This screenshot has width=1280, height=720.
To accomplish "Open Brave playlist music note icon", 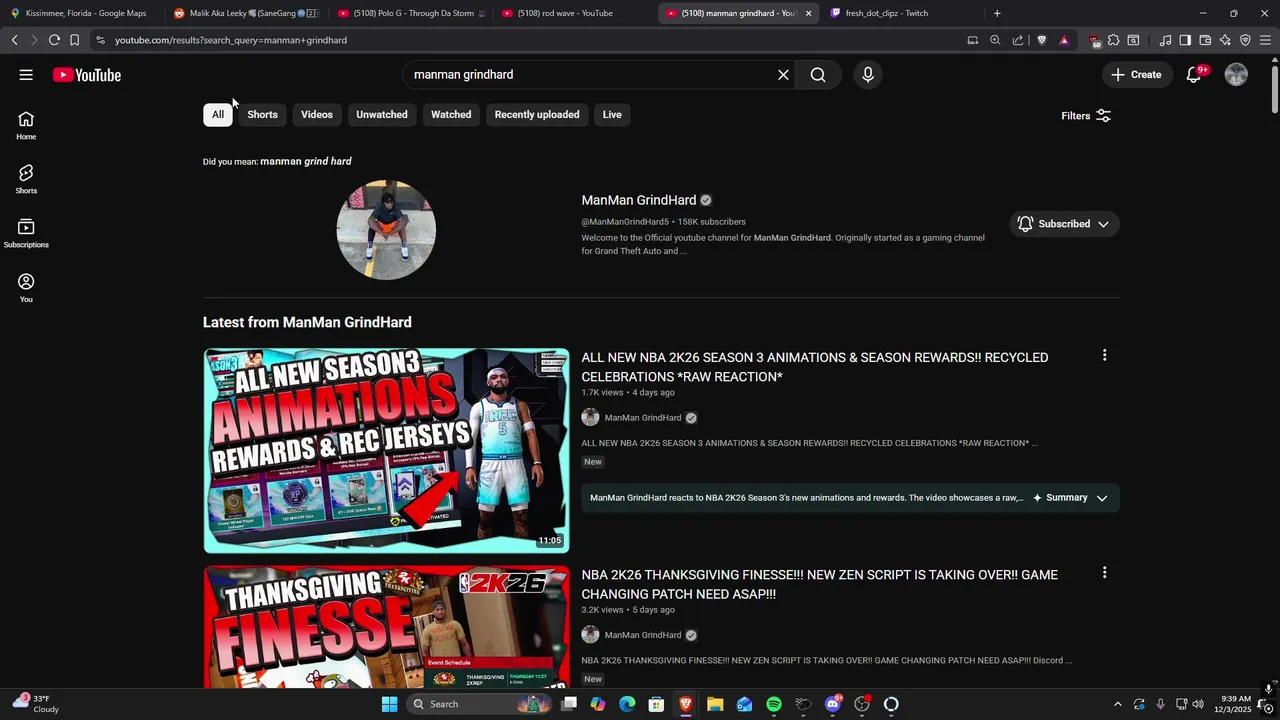I will pyautogui.click(x=1165, y=40).
